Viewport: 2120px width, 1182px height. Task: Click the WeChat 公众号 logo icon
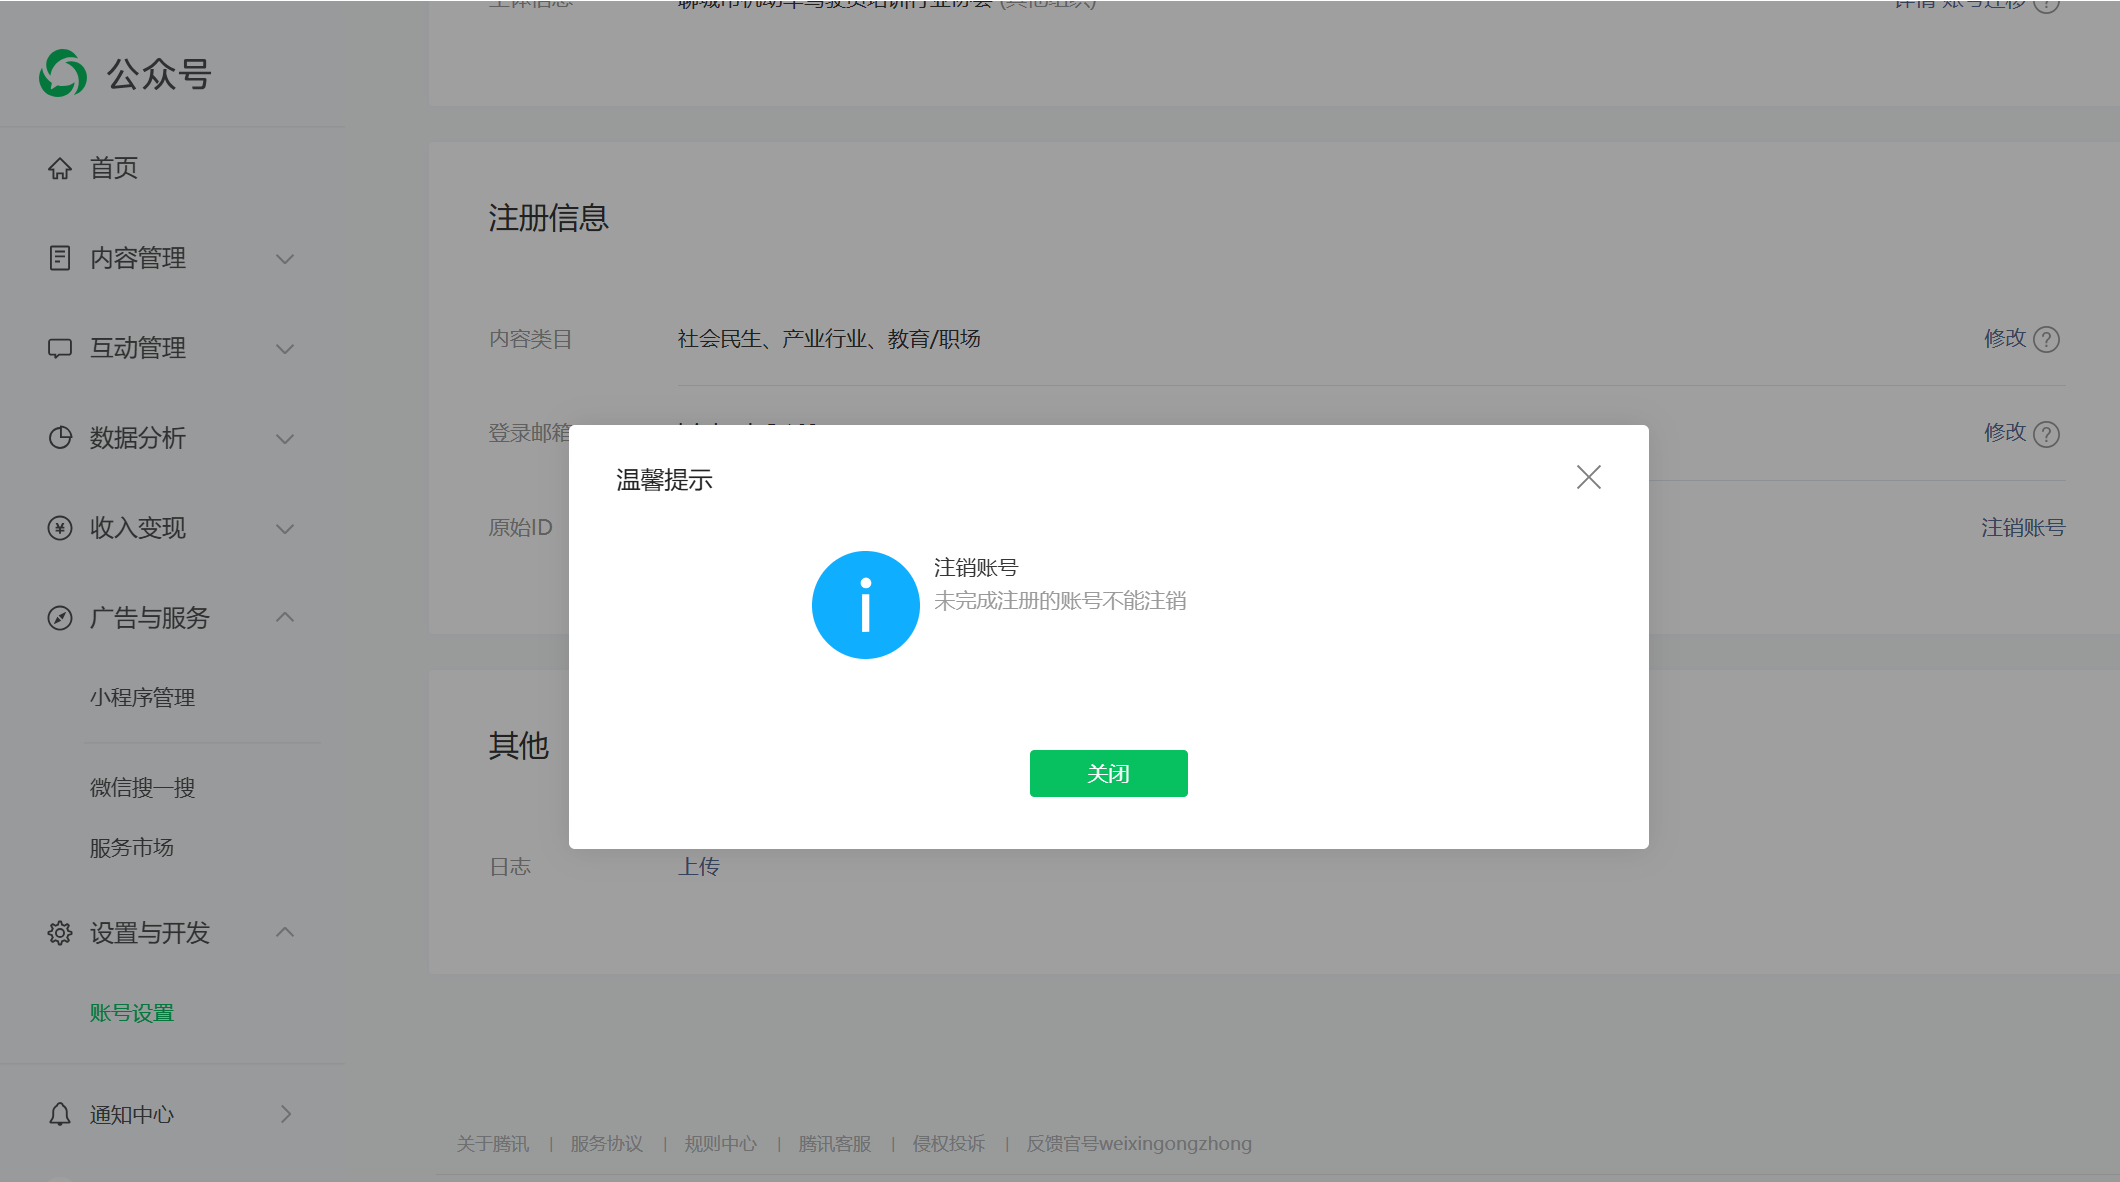[x=63, y=74]
